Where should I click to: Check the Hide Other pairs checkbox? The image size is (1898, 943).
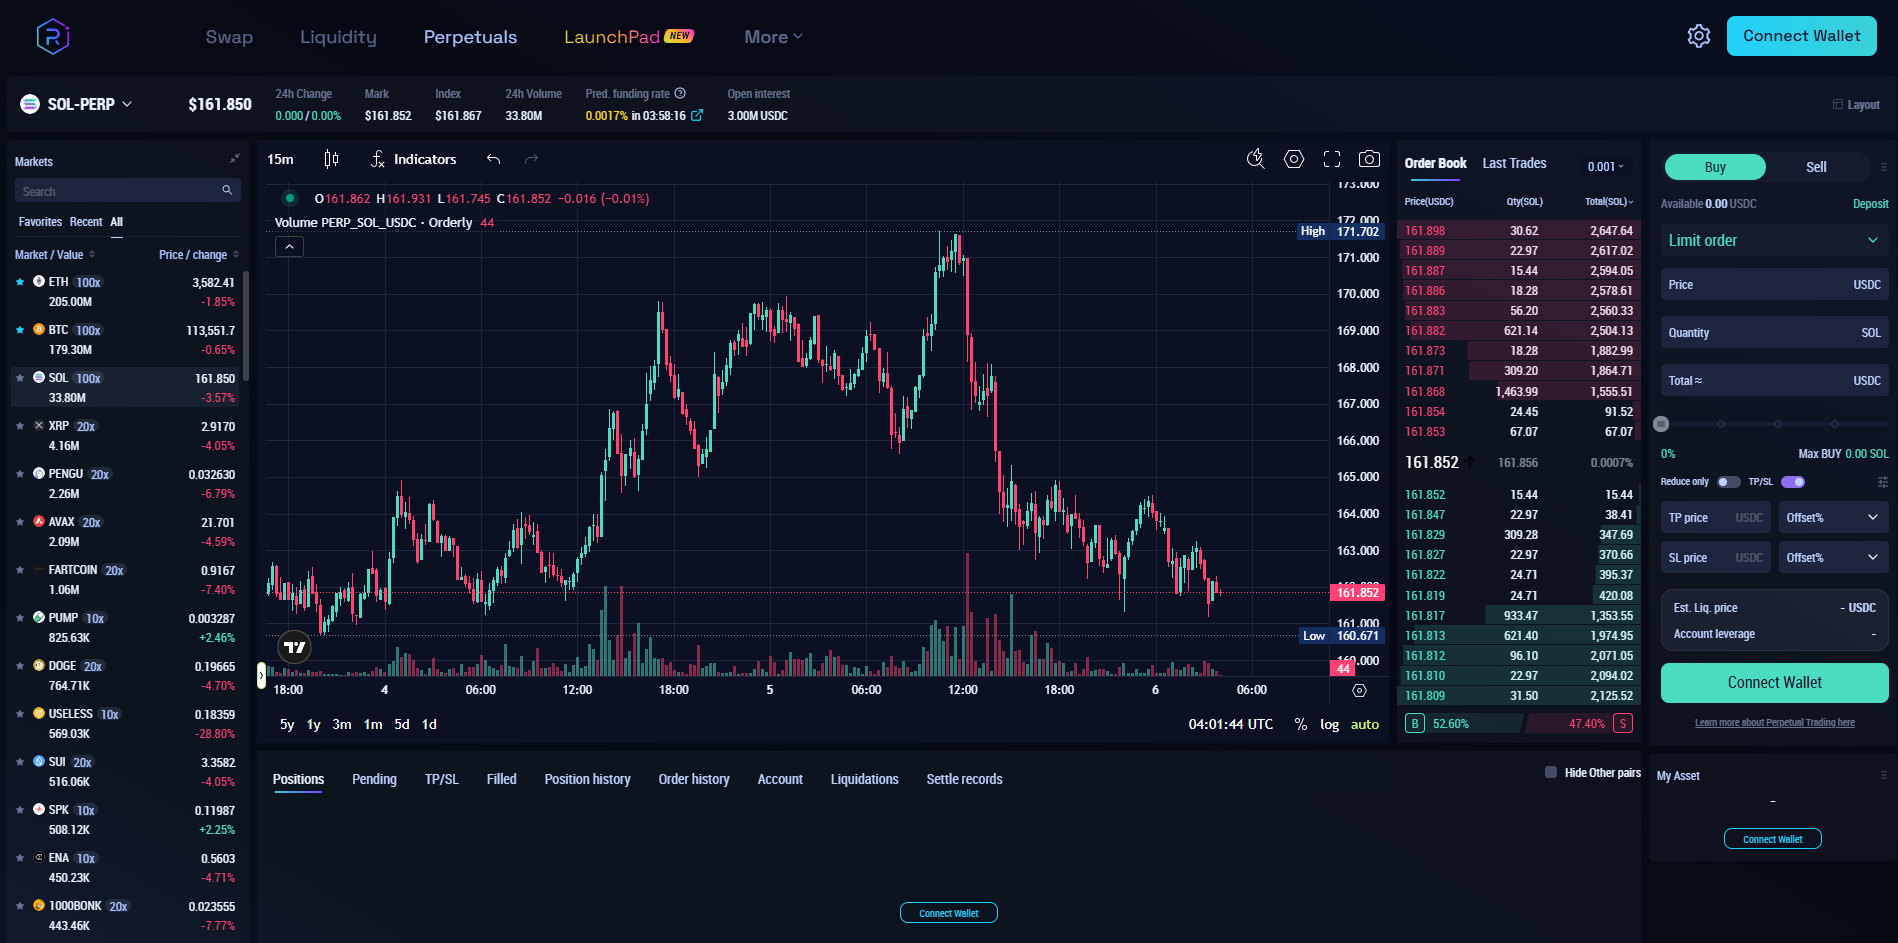pos(1551,772)
